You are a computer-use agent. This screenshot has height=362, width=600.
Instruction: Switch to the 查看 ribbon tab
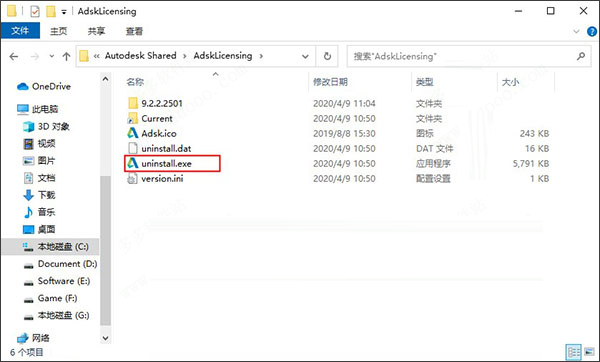(x=134, y=31)
